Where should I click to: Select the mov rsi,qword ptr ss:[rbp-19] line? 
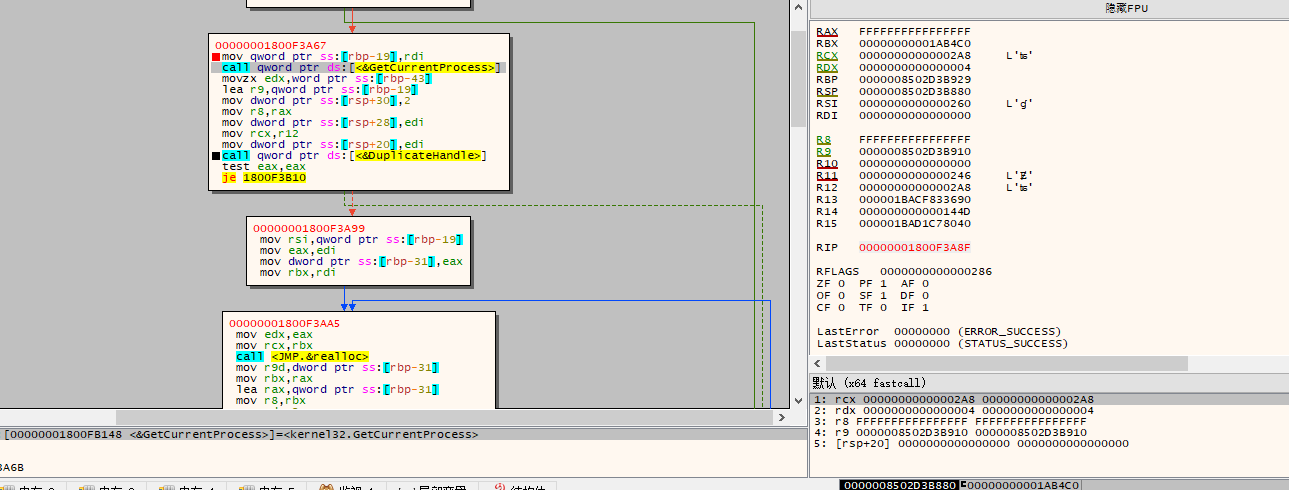[x=361, y=240]
